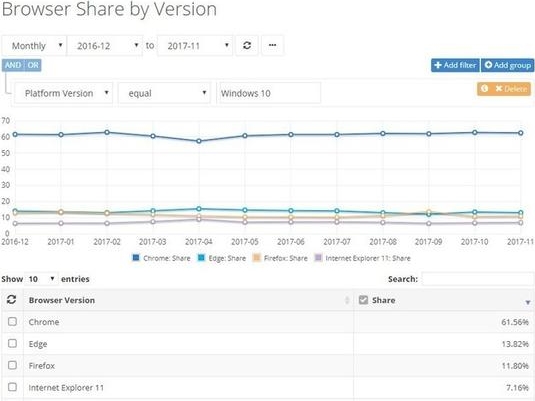Toggle the Edge: Share legend swatch

[201, 258]
